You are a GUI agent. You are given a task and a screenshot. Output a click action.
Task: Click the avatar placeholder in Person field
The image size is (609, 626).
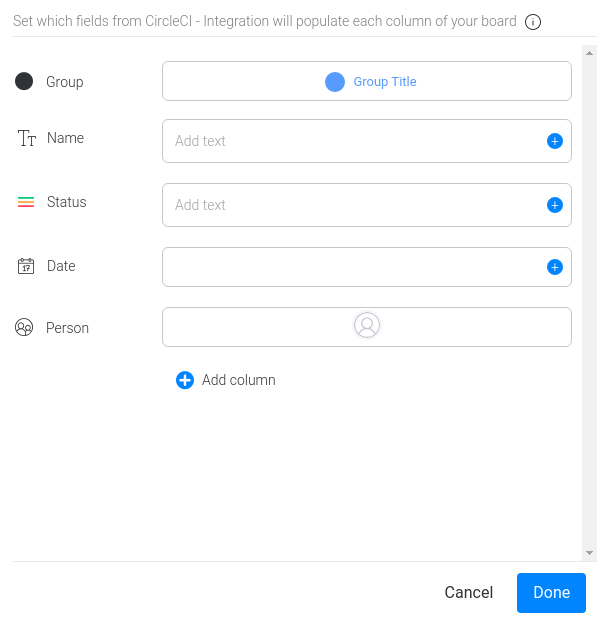[367, 326]
